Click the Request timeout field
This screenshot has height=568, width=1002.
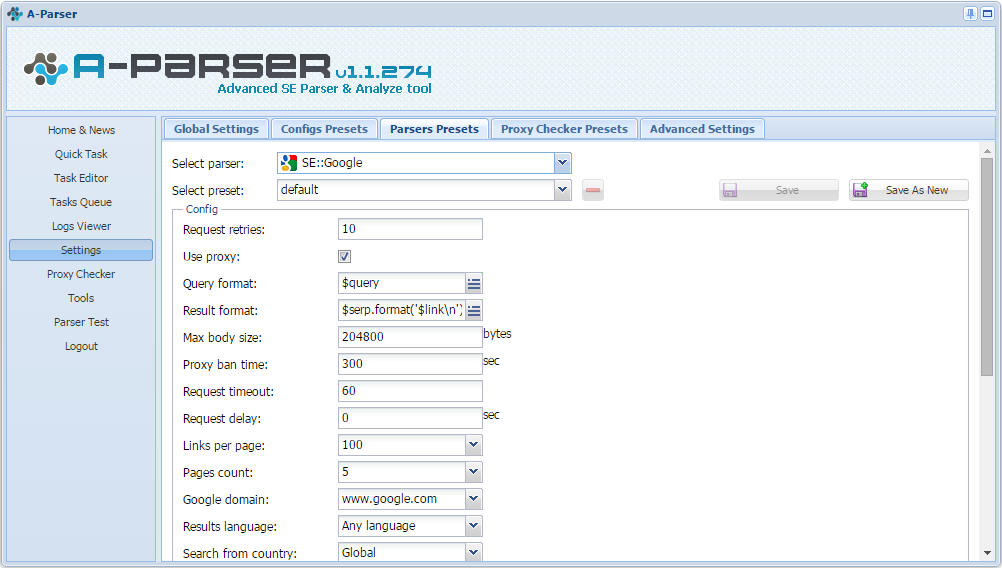coord(410,391)
